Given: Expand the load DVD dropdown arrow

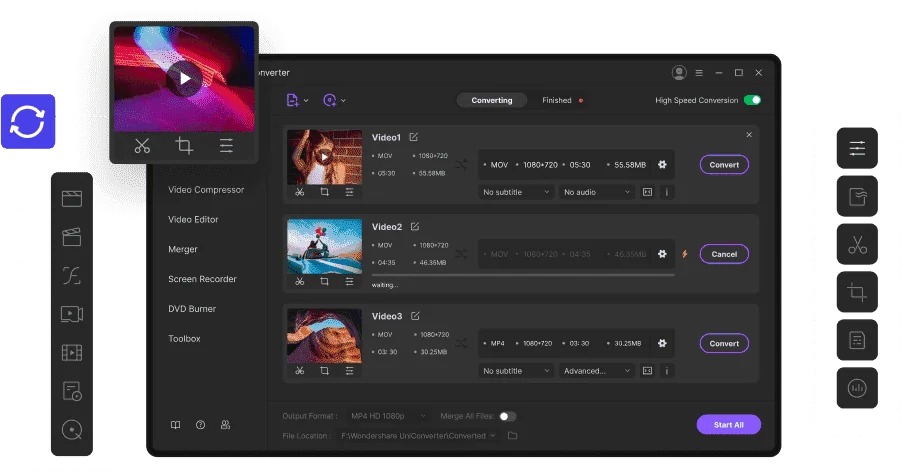Looking at the screenshot, I should pyautogui.click(x=343, y=101).
